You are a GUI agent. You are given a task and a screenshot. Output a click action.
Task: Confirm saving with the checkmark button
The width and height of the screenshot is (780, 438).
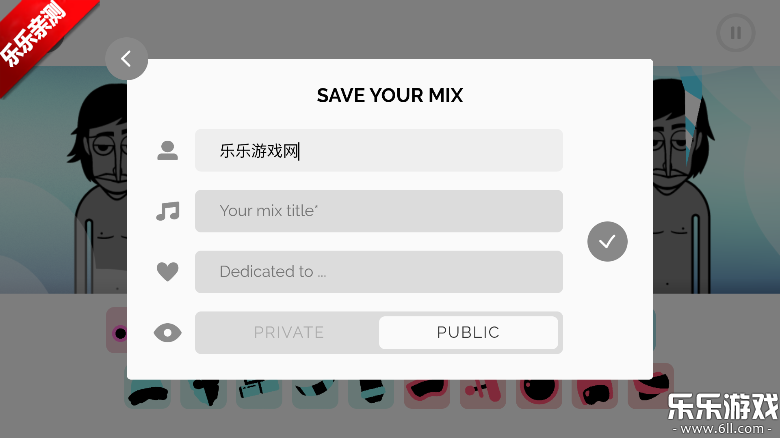click(x=607, y=241)
